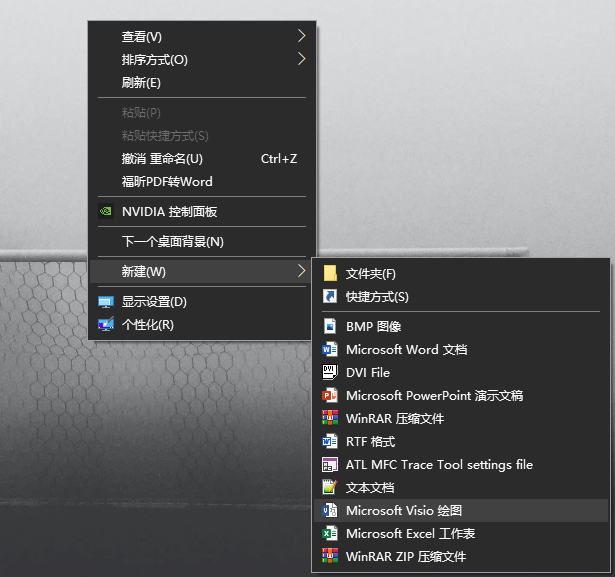Expand the 排序方式(O) submenu arrow
The image size is (615, 577).
301,59
